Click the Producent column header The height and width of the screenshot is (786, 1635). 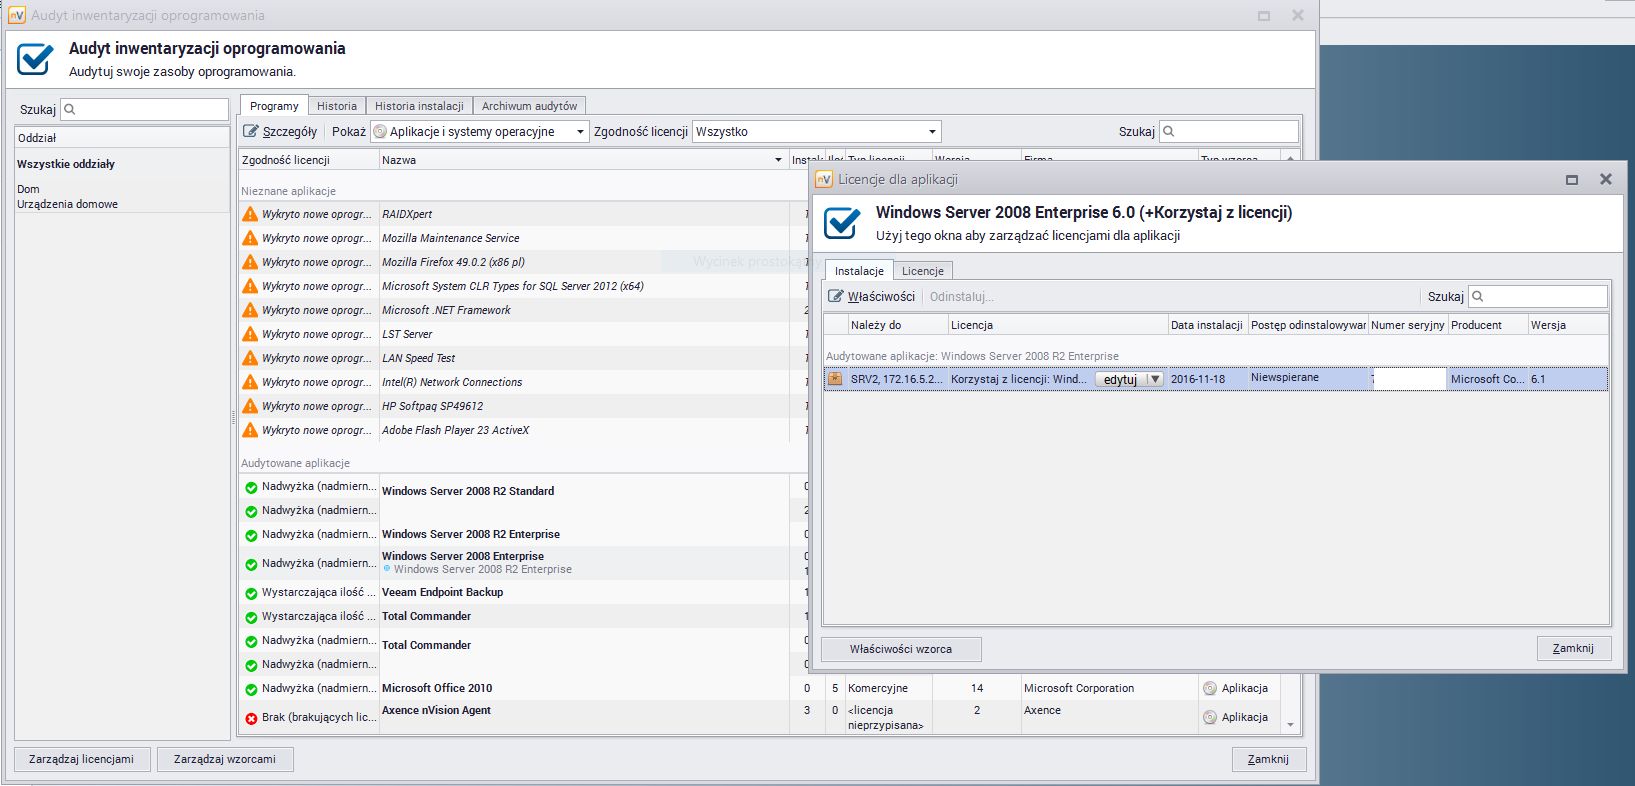coord(1487,325)
